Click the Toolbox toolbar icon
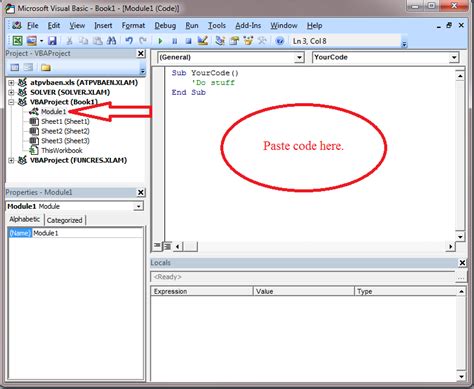The height and width of the screenshot is (389, 474). (x=262, y=41)
